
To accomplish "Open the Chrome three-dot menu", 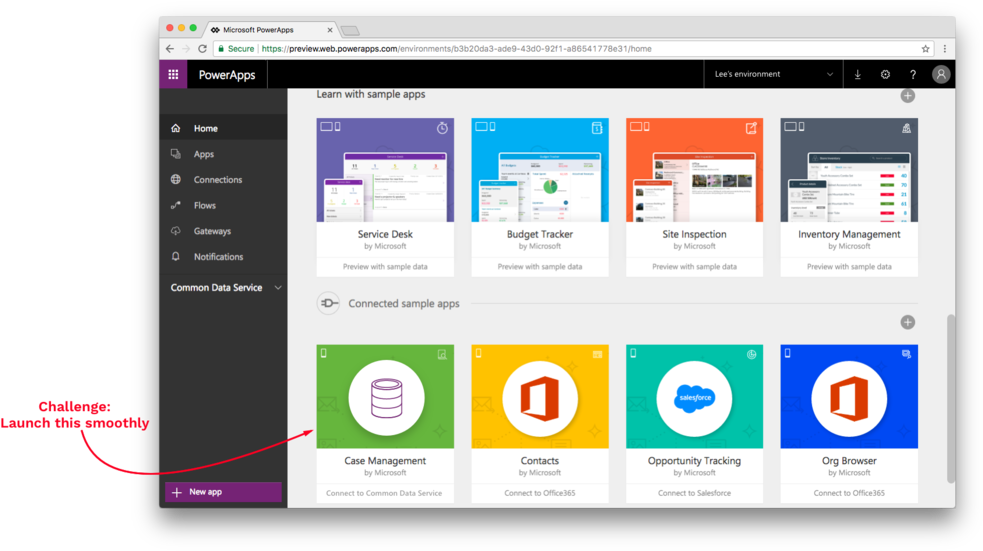I will coord(945,48).
